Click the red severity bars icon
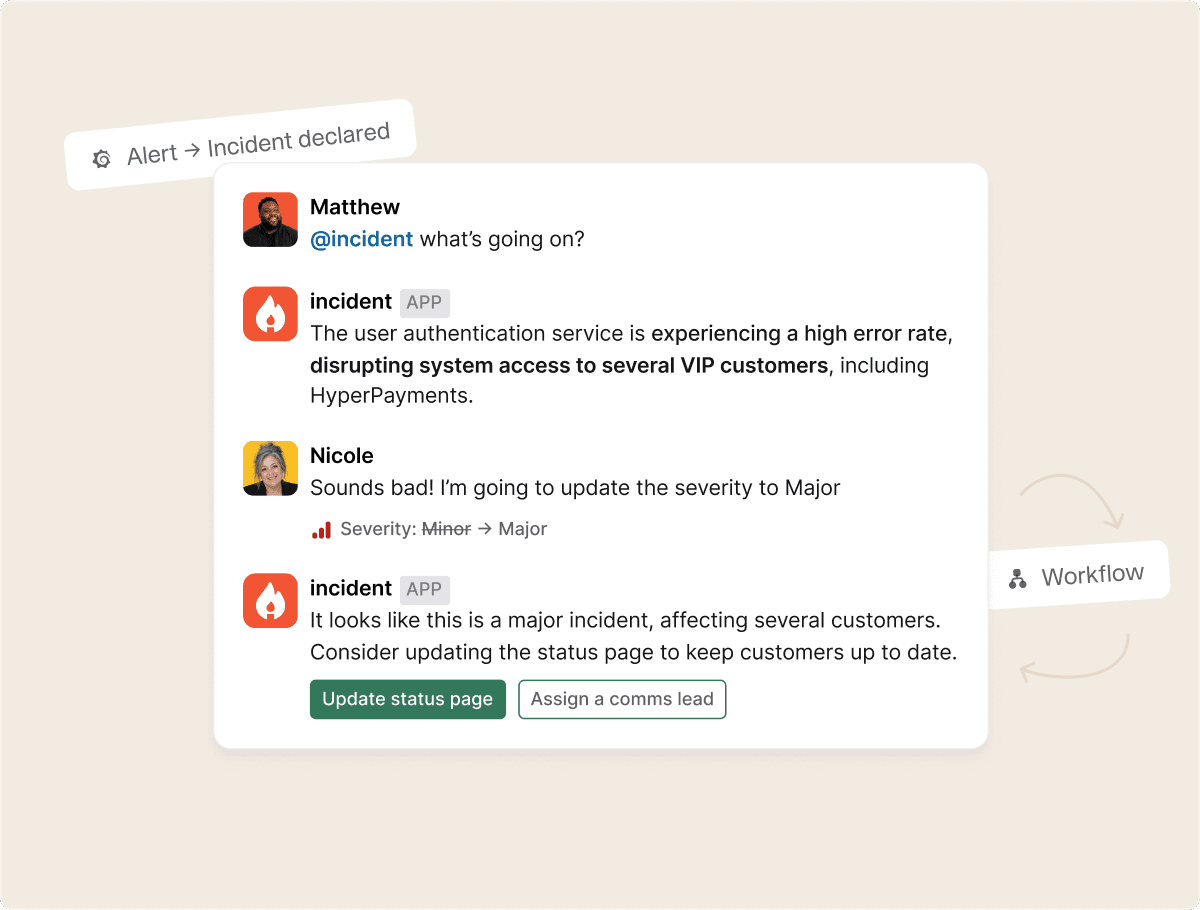The image size is (1200, 910). point(321,529)
